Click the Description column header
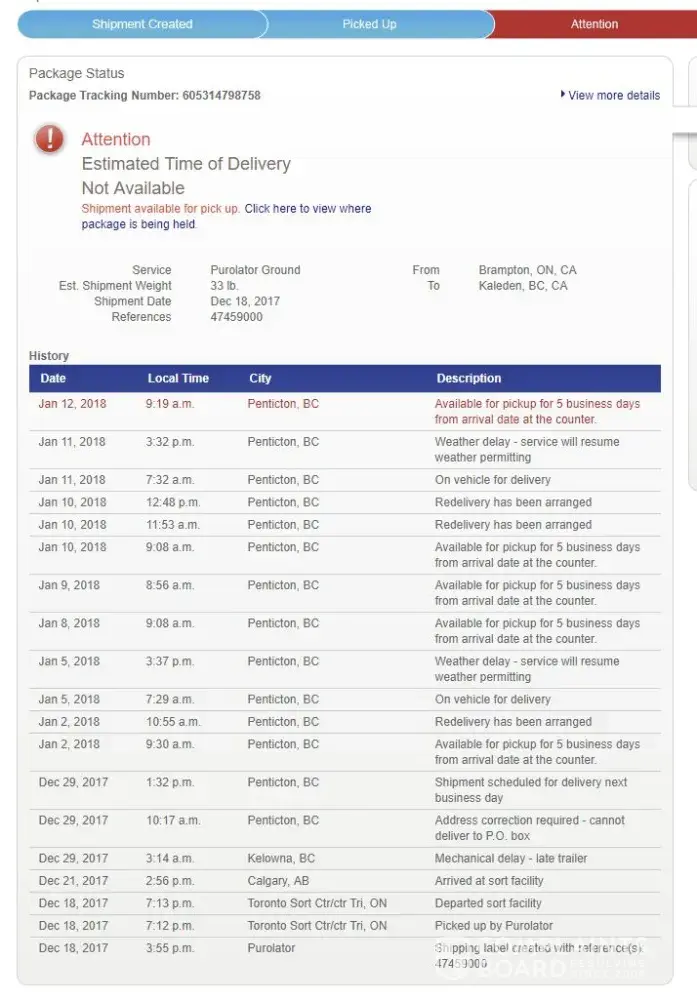The height and width of the screenshot is (1000, 697). tap(469, 379)
